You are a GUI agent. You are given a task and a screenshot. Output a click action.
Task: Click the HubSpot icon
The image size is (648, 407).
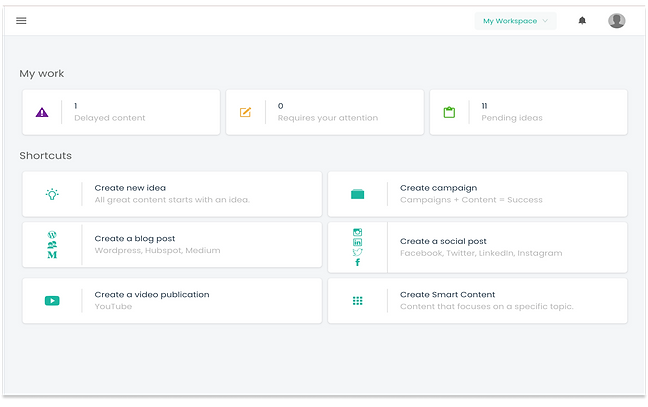click(52, 245)
